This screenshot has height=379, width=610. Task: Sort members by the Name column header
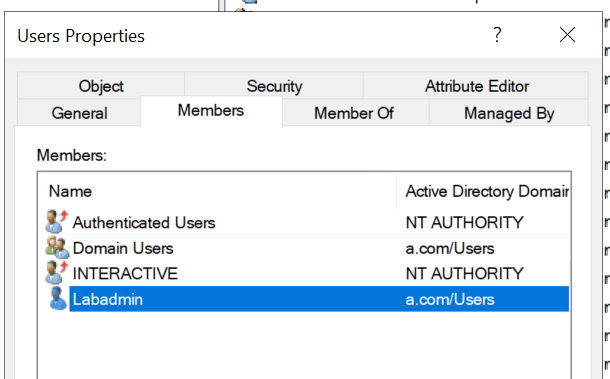[x=217, y=191]
